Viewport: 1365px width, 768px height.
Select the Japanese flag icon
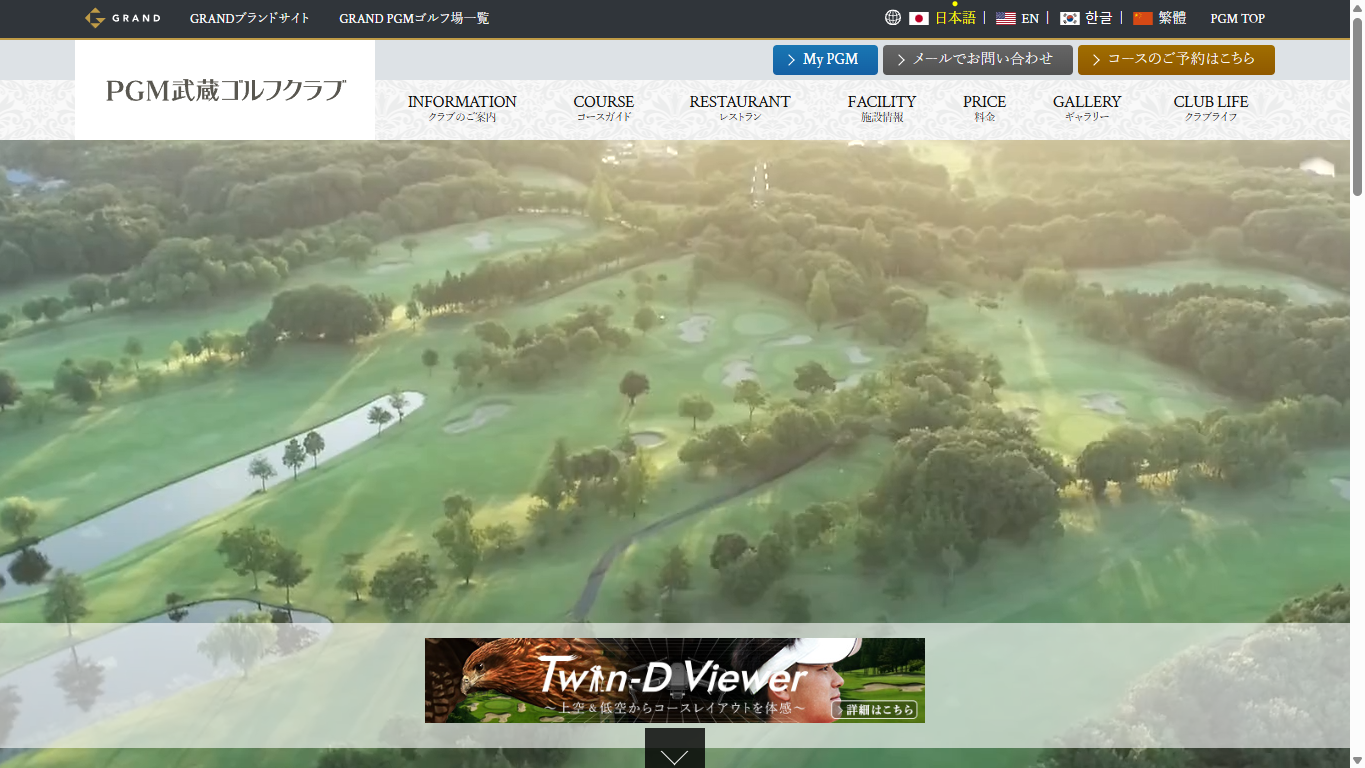(x=919, y=18)
